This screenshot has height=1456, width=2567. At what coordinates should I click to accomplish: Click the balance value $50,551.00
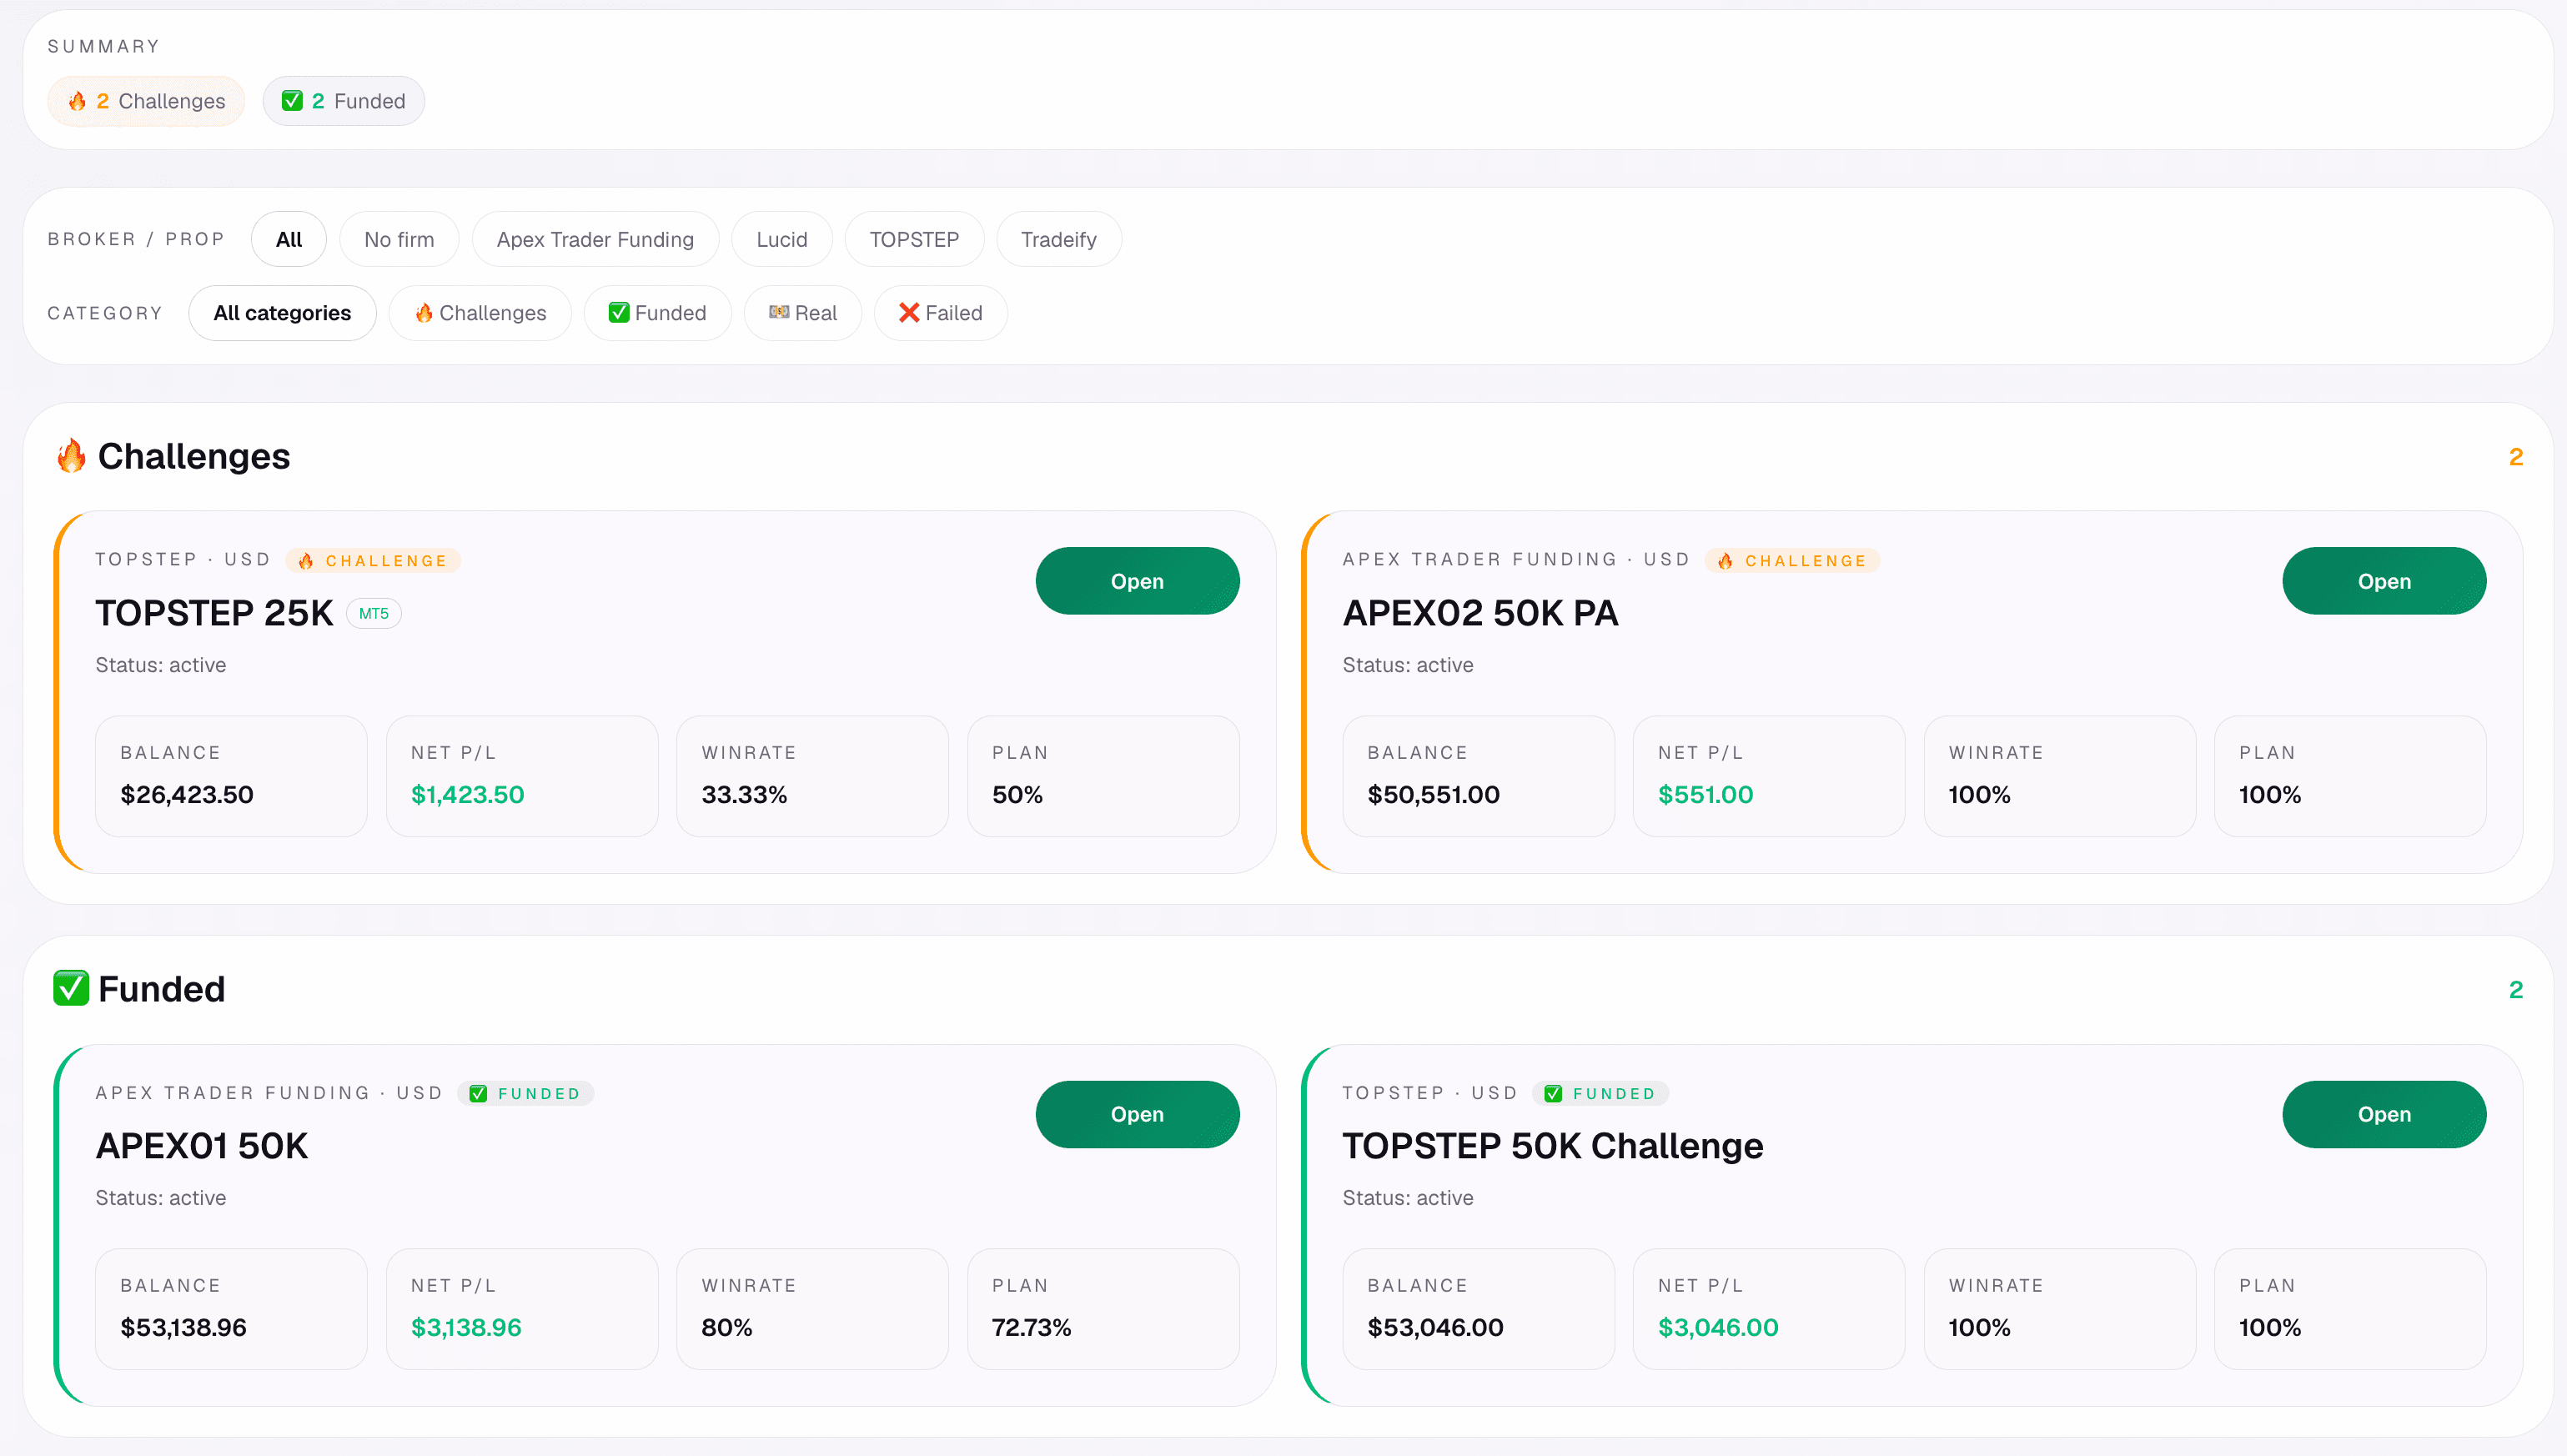click(1433, 795)
